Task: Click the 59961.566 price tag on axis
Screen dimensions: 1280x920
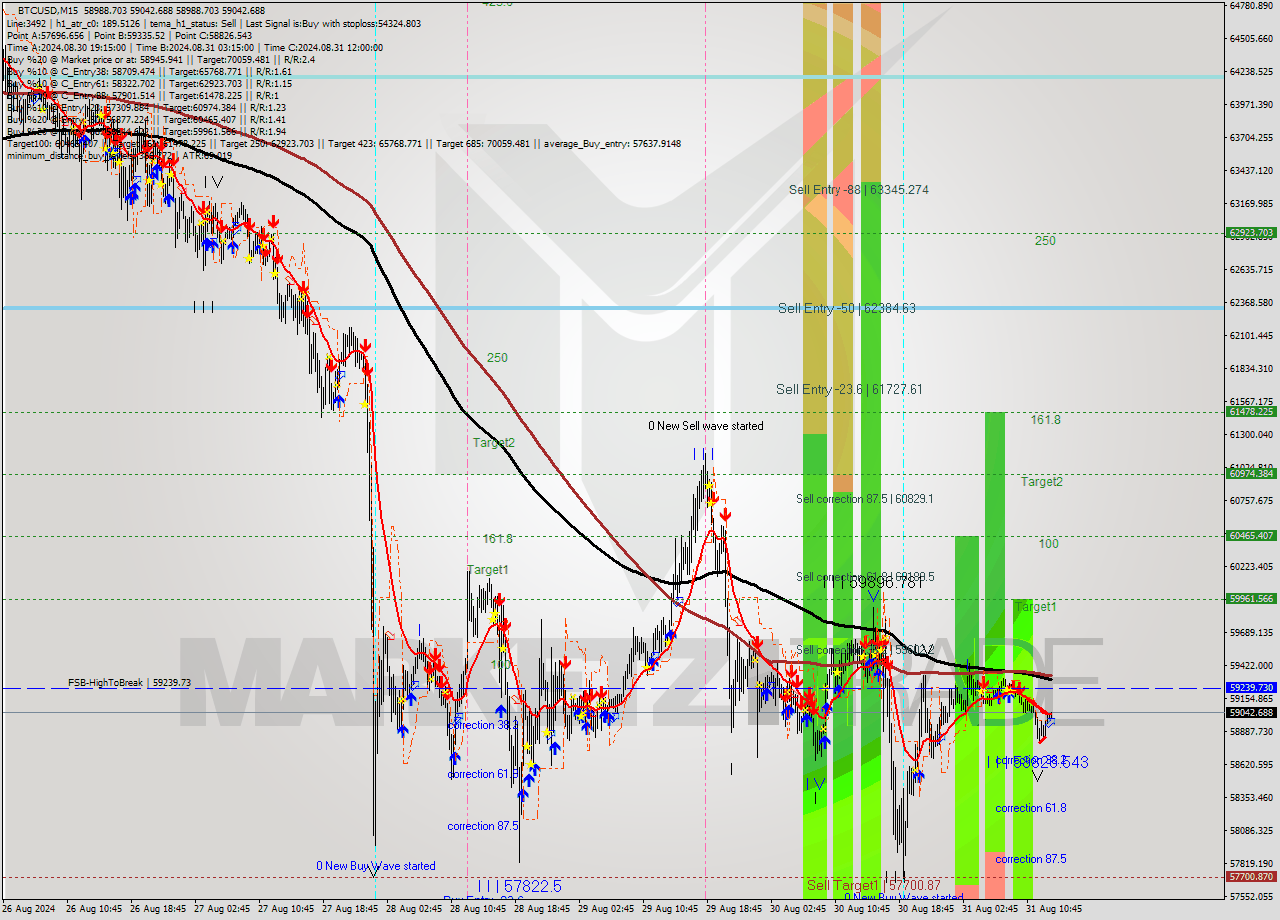Action: pos(1250,599)
